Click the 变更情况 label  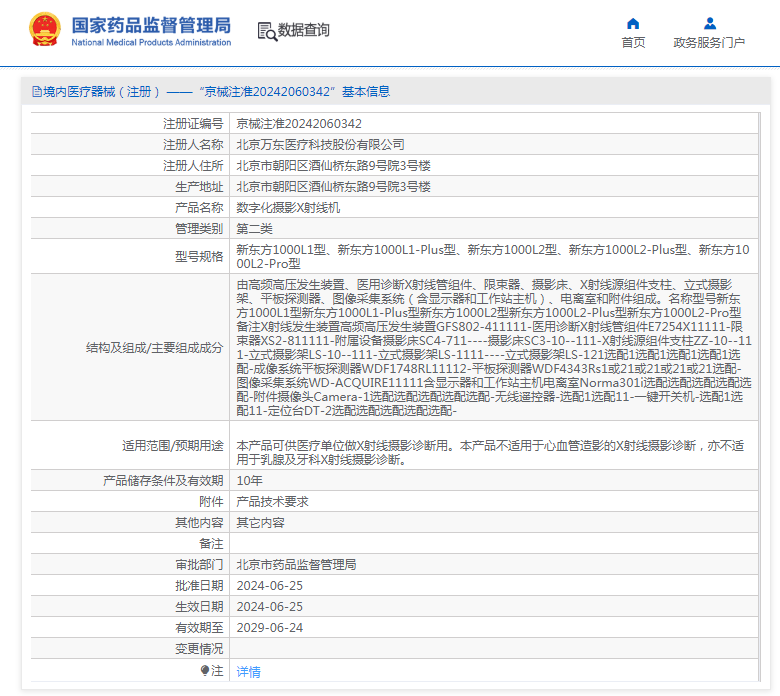199,648
